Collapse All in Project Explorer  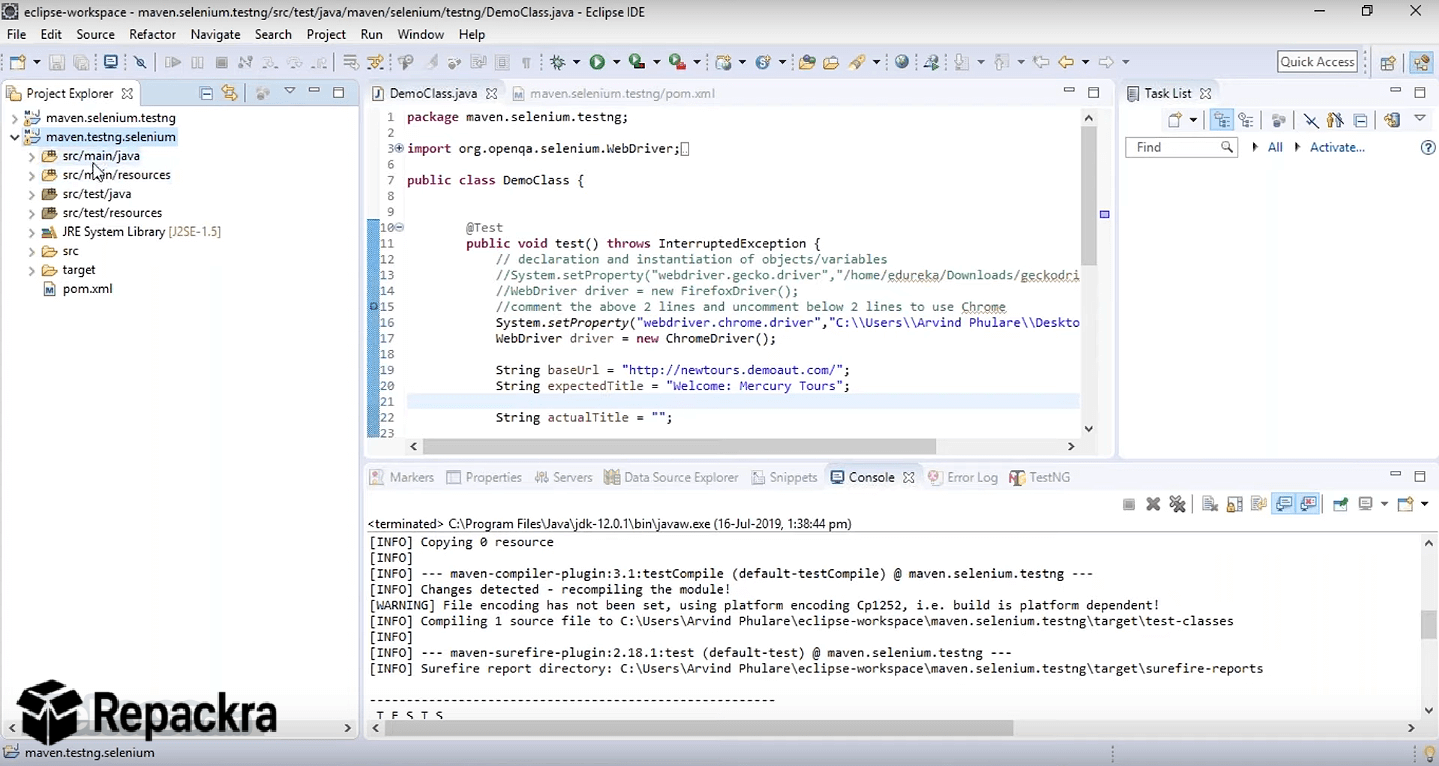pos(207,93)
